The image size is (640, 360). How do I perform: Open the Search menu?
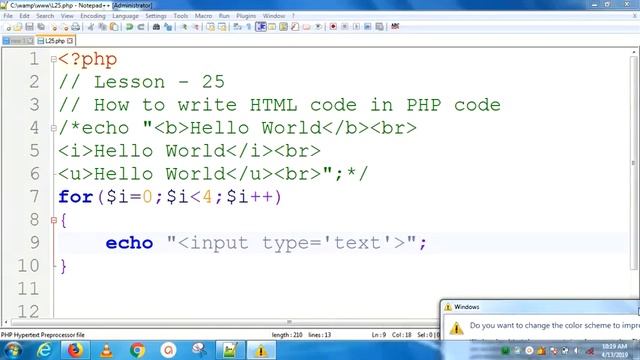coord(45,16)
